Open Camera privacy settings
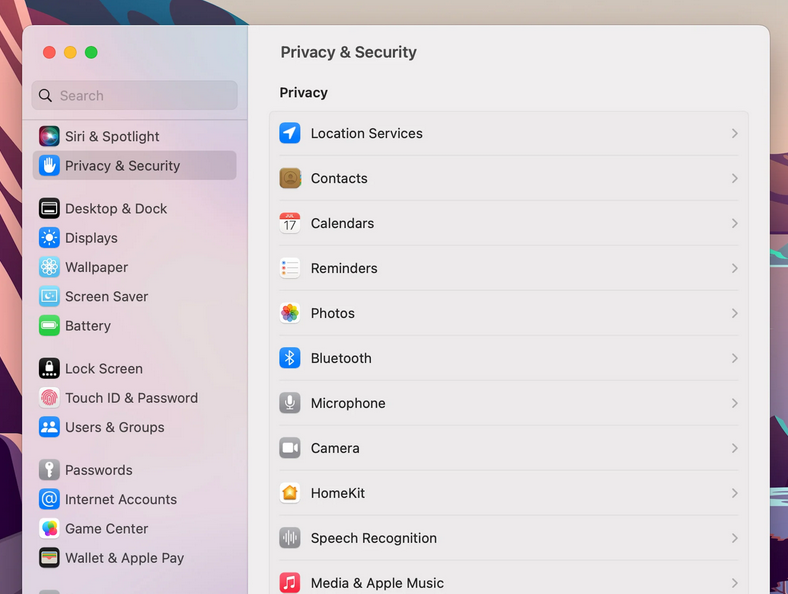 coord(509,448)
